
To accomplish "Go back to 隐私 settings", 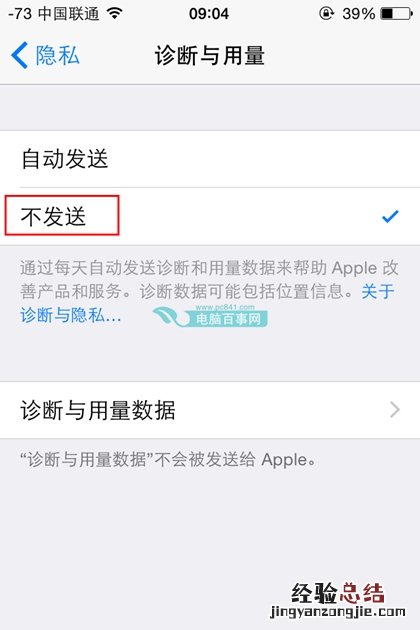I will click(45, 55).
